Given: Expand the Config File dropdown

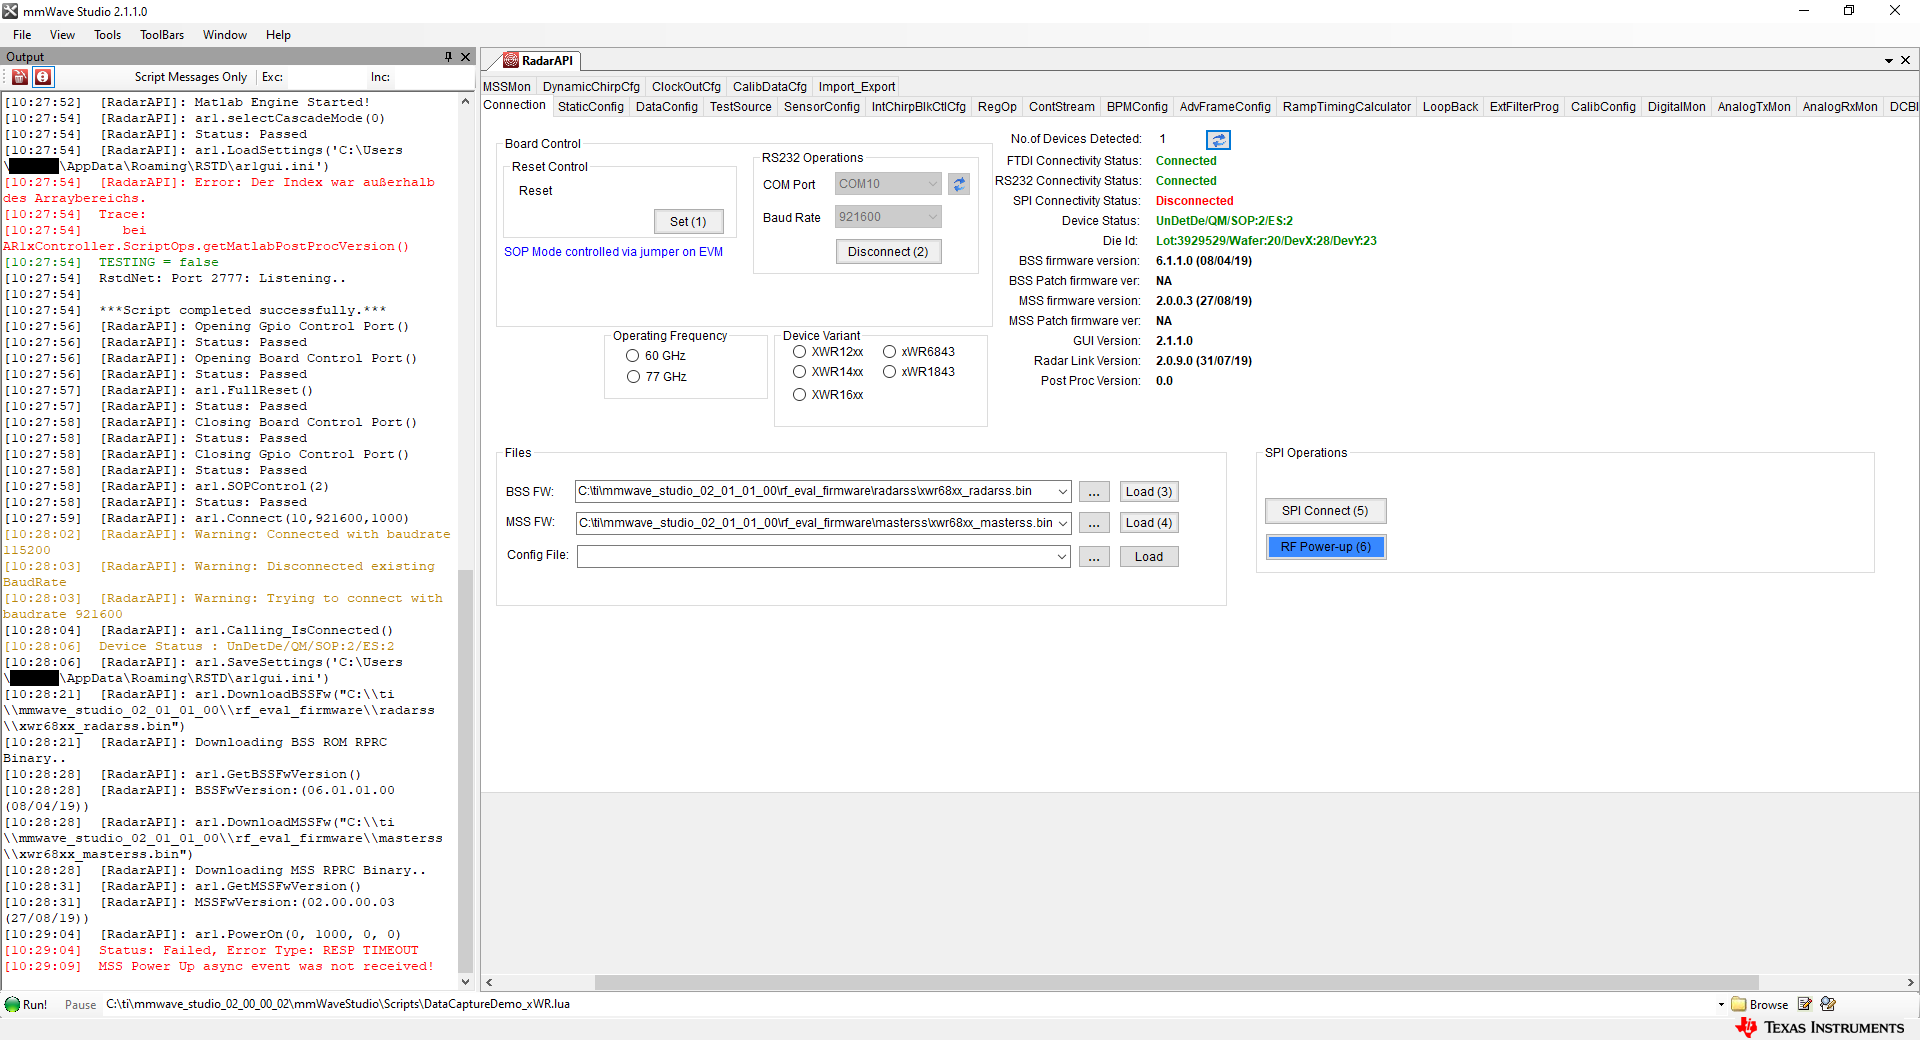Looking at the screenshot, I should click(1062, 557).
